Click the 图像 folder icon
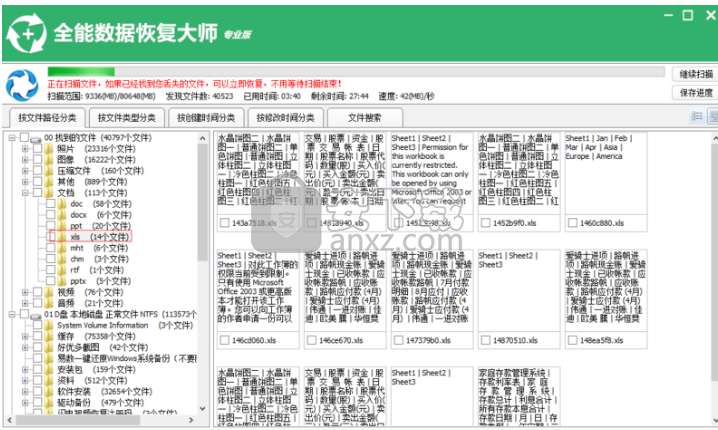 [x=49, y=160]
